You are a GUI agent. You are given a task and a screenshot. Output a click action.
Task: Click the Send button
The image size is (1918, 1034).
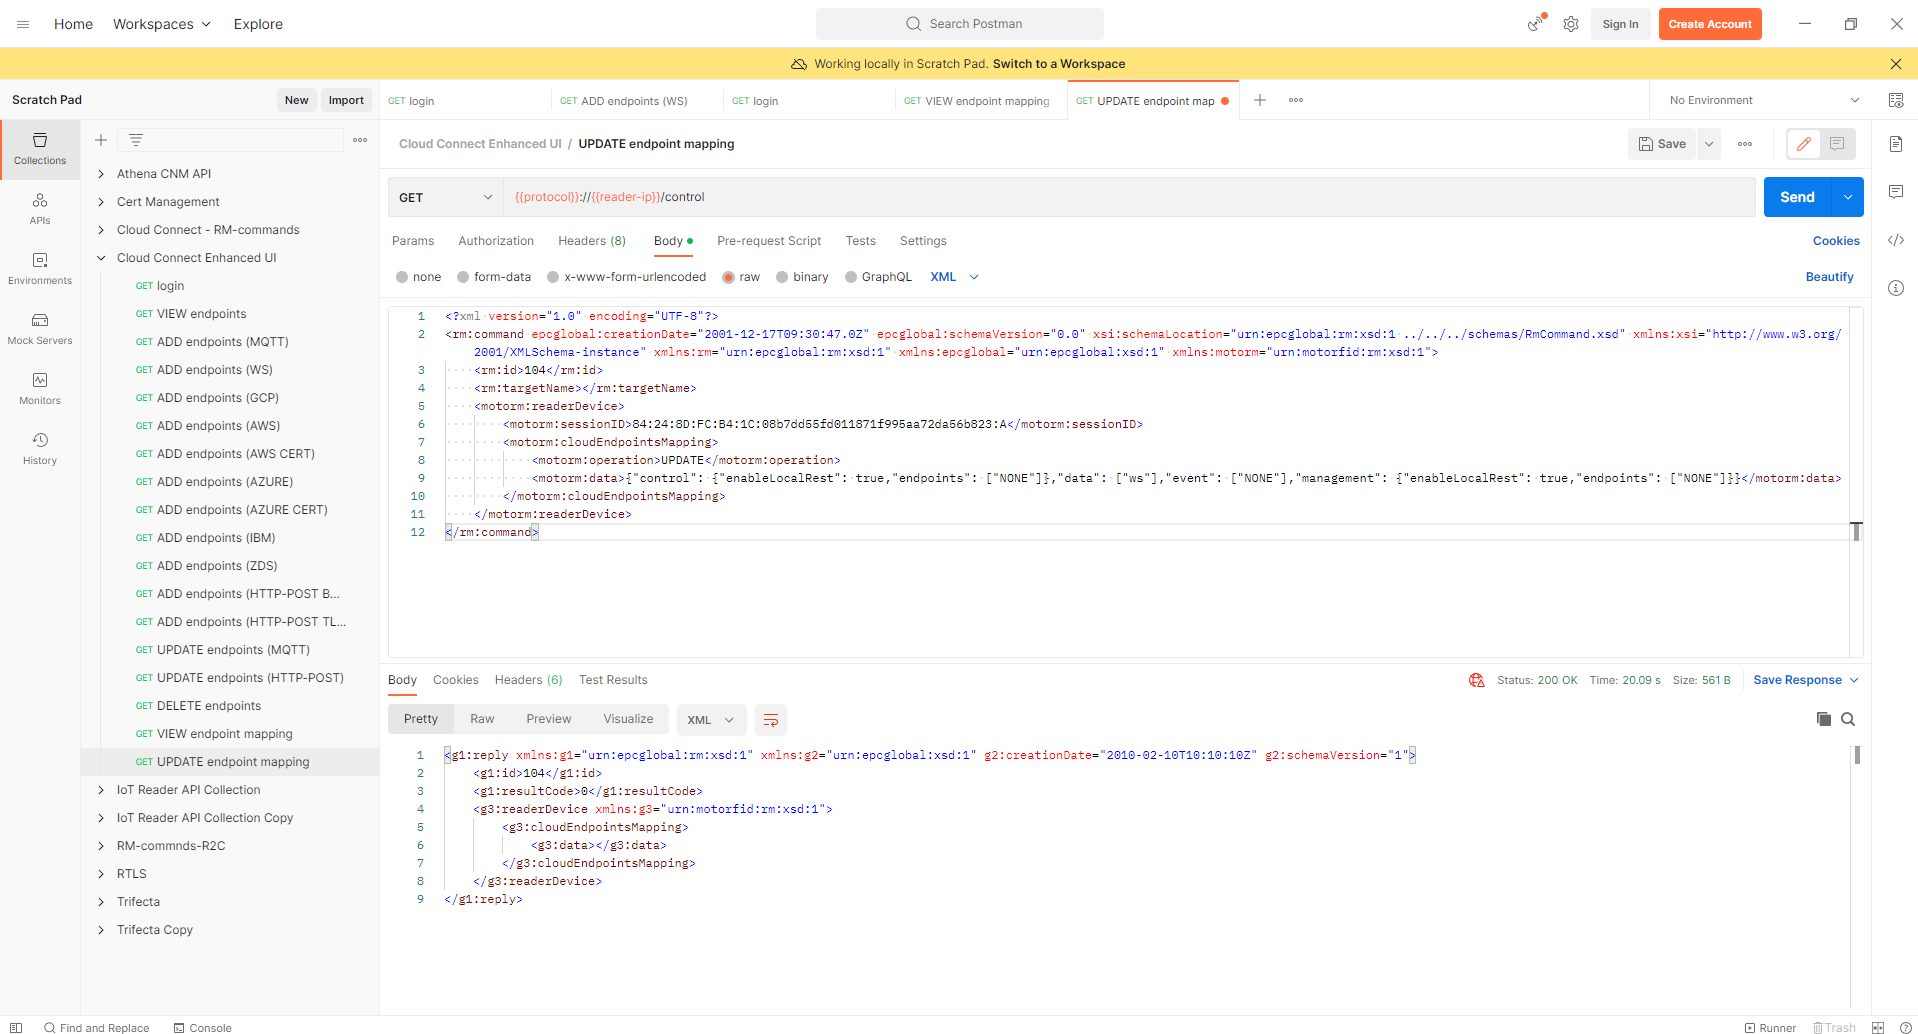coord(1797,197)
